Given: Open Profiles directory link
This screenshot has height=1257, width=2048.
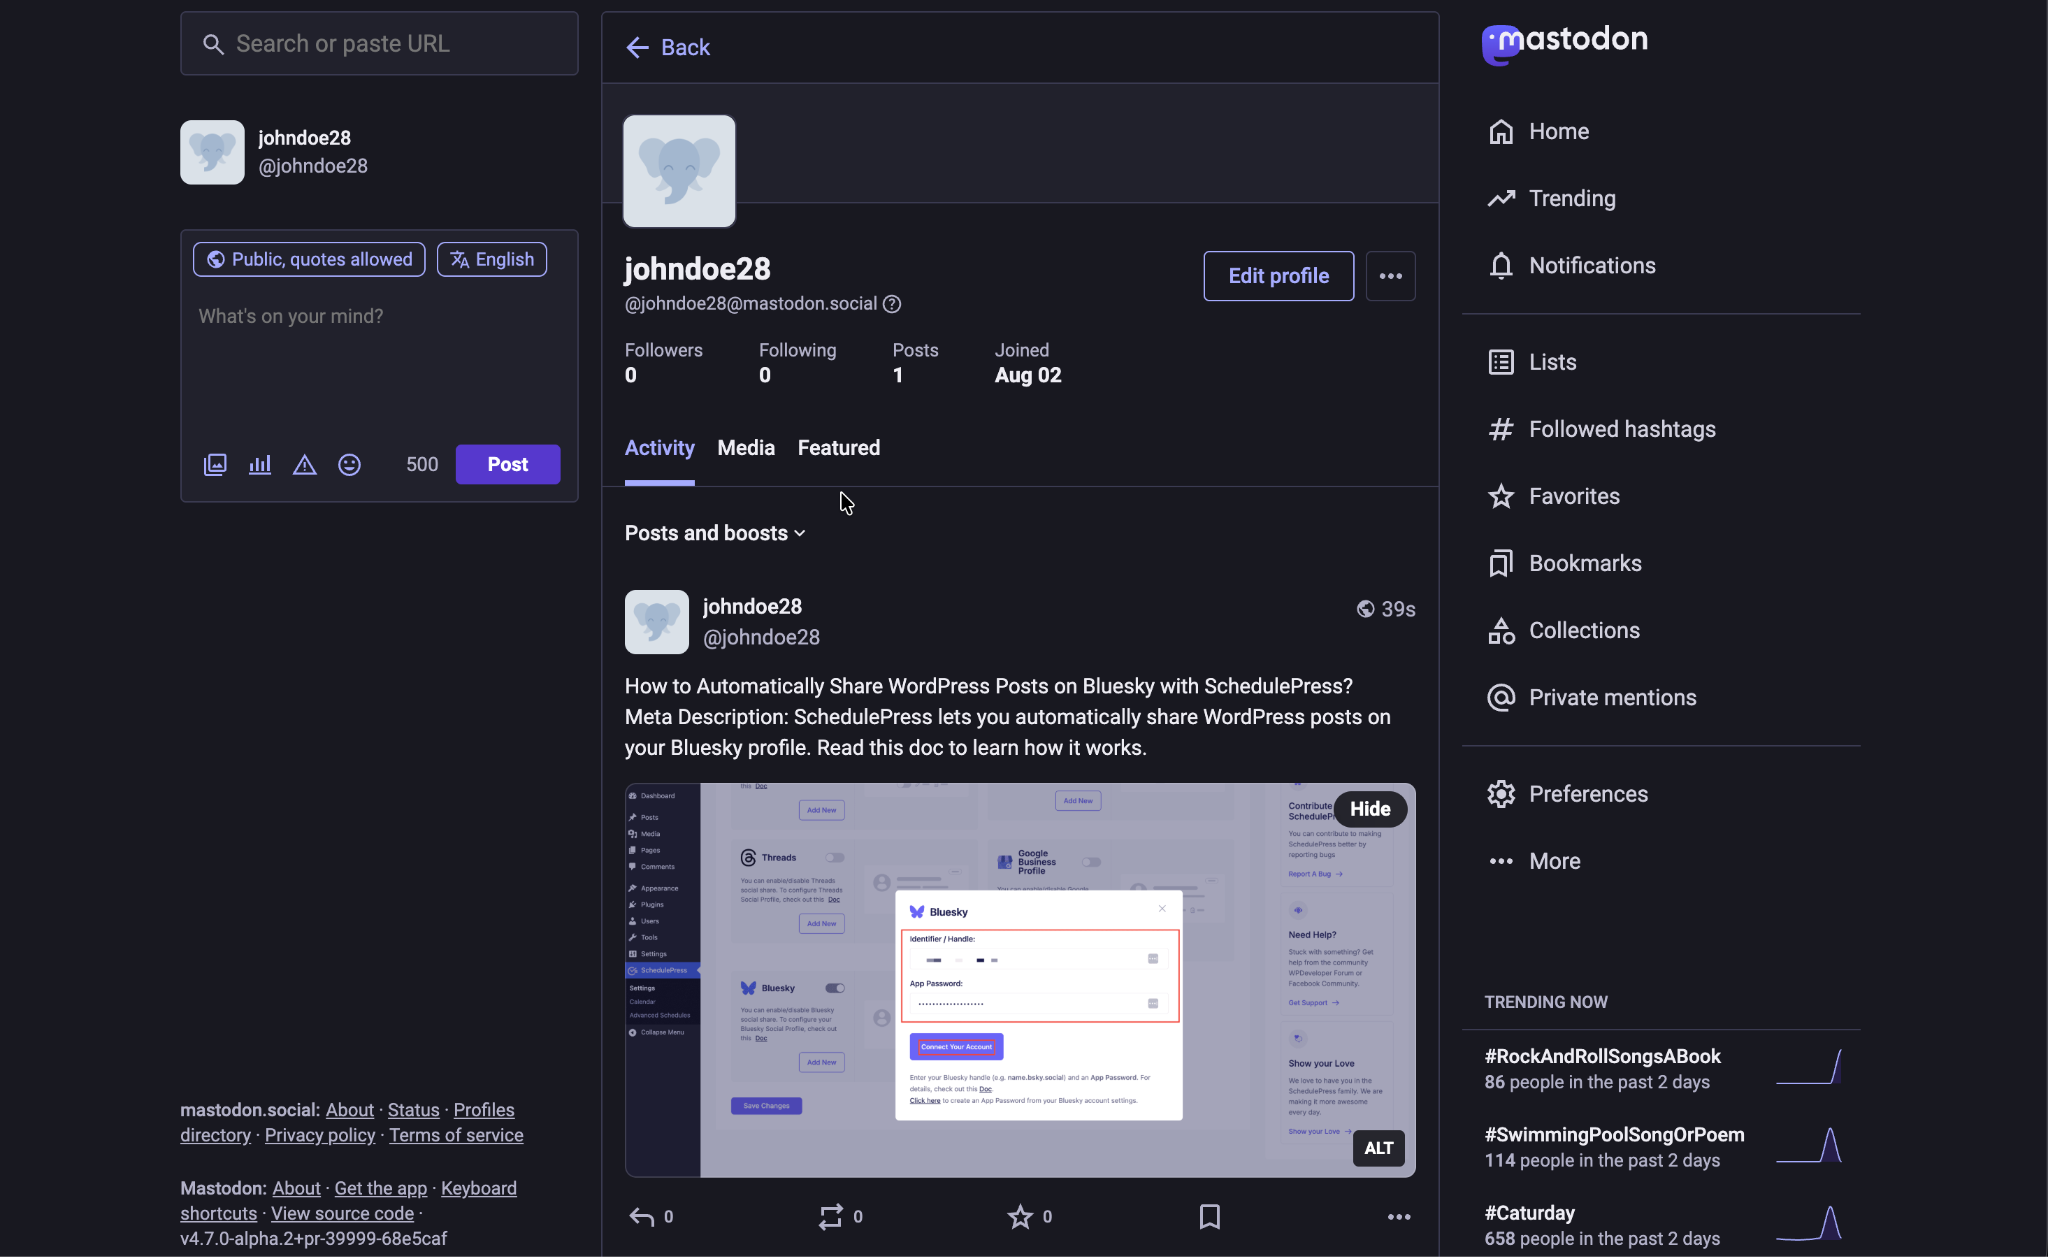Looking at the screenshot, I should click(347, 1123).
